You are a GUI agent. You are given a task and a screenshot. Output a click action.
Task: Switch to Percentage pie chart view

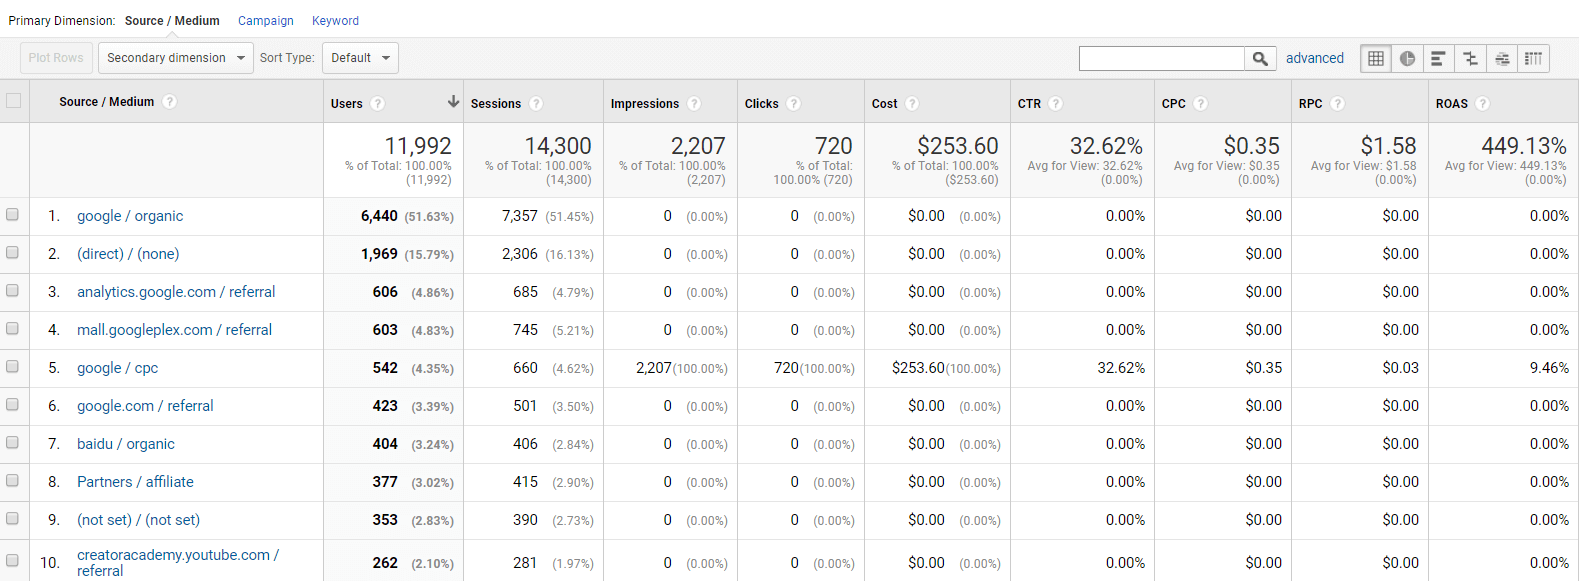tap(1407, 58)
